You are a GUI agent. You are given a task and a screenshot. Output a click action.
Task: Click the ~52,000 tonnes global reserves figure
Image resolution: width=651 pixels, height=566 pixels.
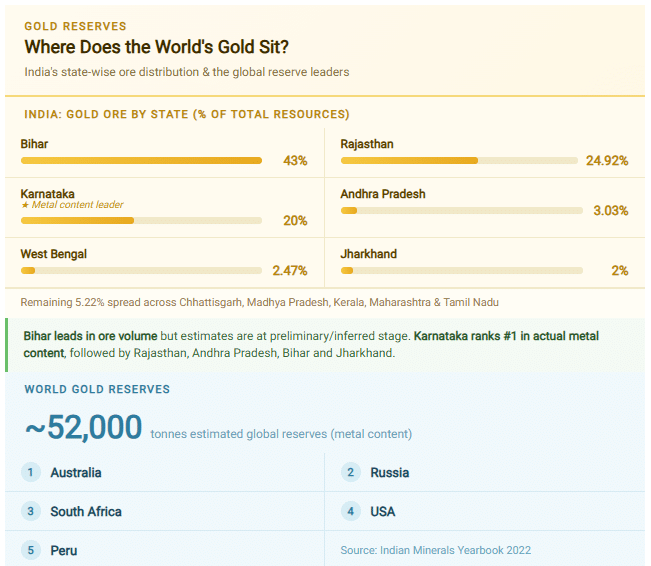pyautogui.click(x=84, y=428)
